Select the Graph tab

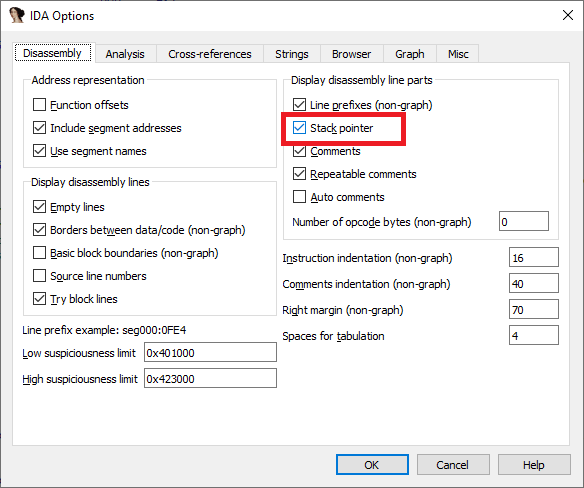click(410, 54)
